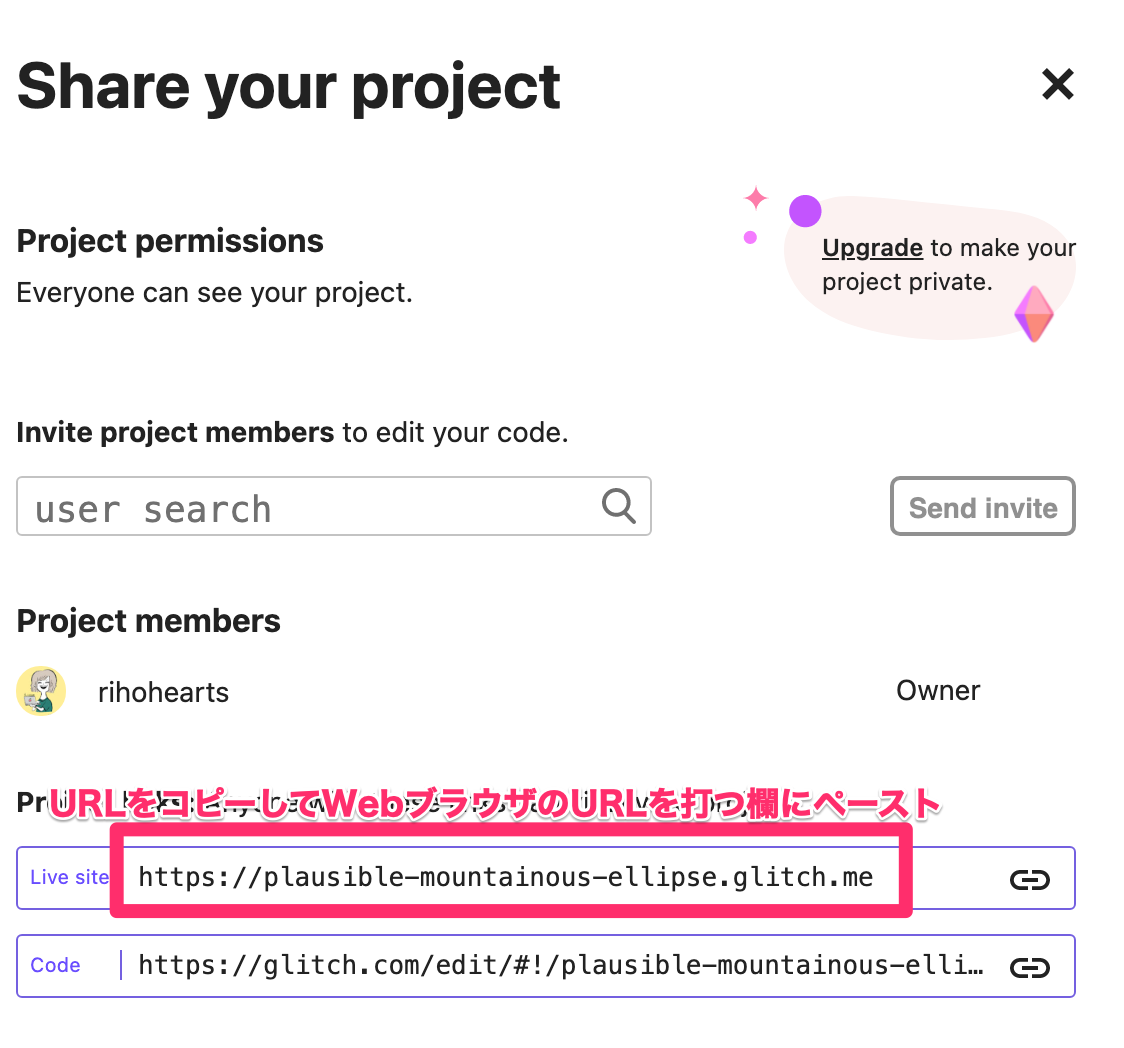Click the Code label

[55, 965]
